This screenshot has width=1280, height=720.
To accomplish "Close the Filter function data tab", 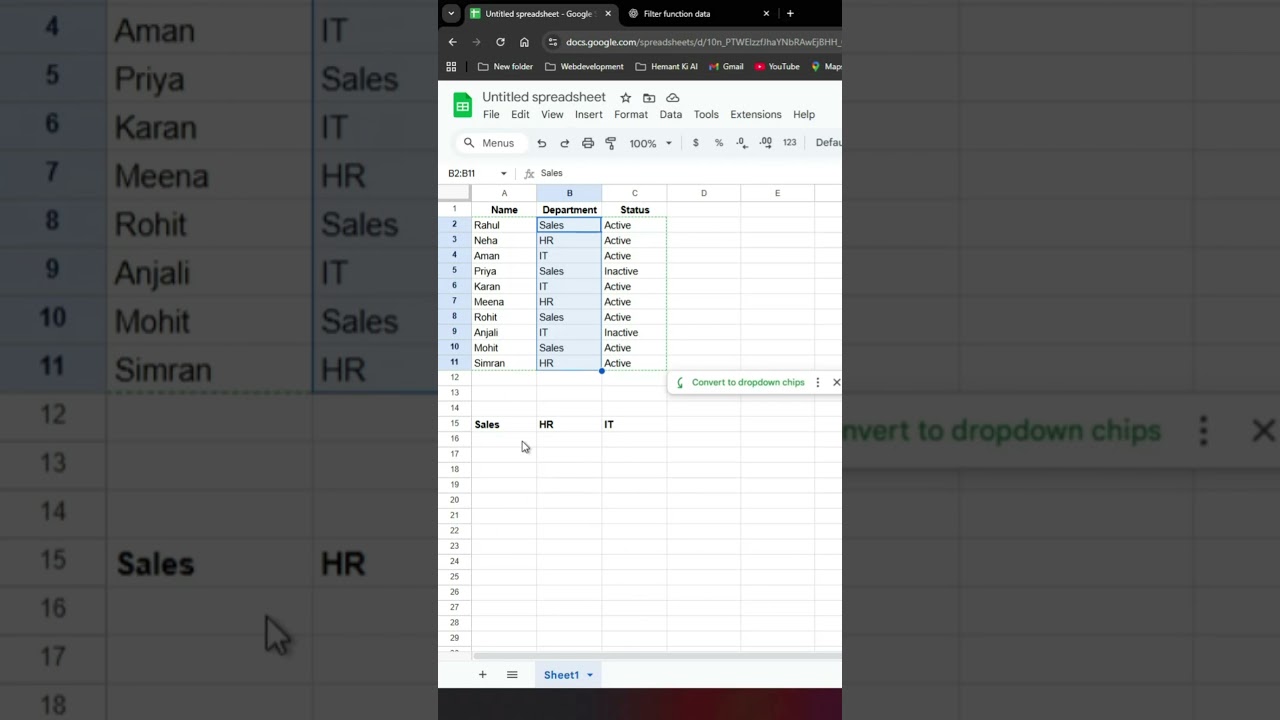I will (766, 14).
